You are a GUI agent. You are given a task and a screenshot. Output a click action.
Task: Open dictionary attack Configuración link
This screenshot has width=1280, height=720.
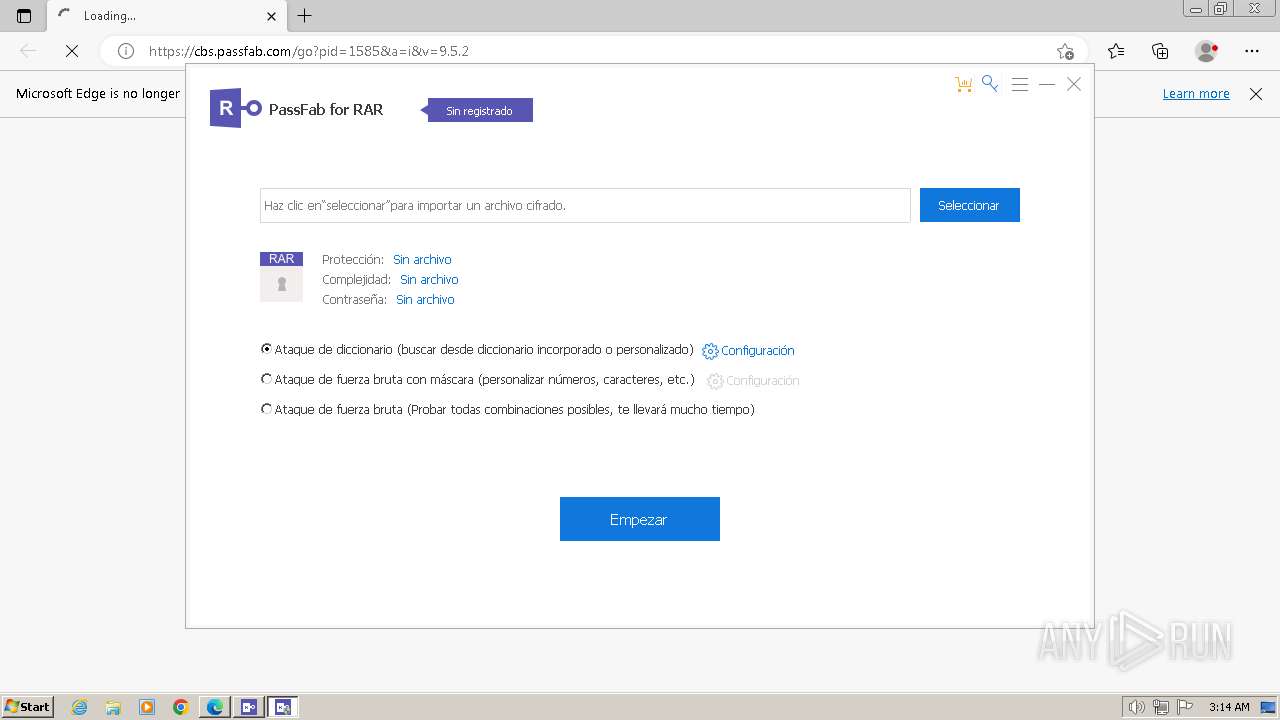coord(758,351)
